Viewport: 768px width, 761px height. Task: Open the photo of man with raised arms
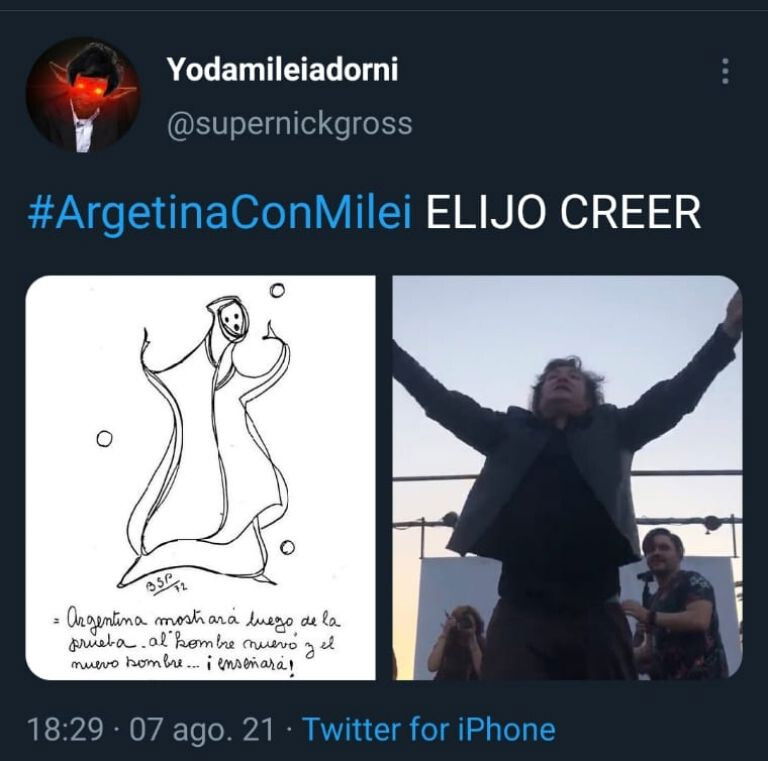tap(567, 477)
